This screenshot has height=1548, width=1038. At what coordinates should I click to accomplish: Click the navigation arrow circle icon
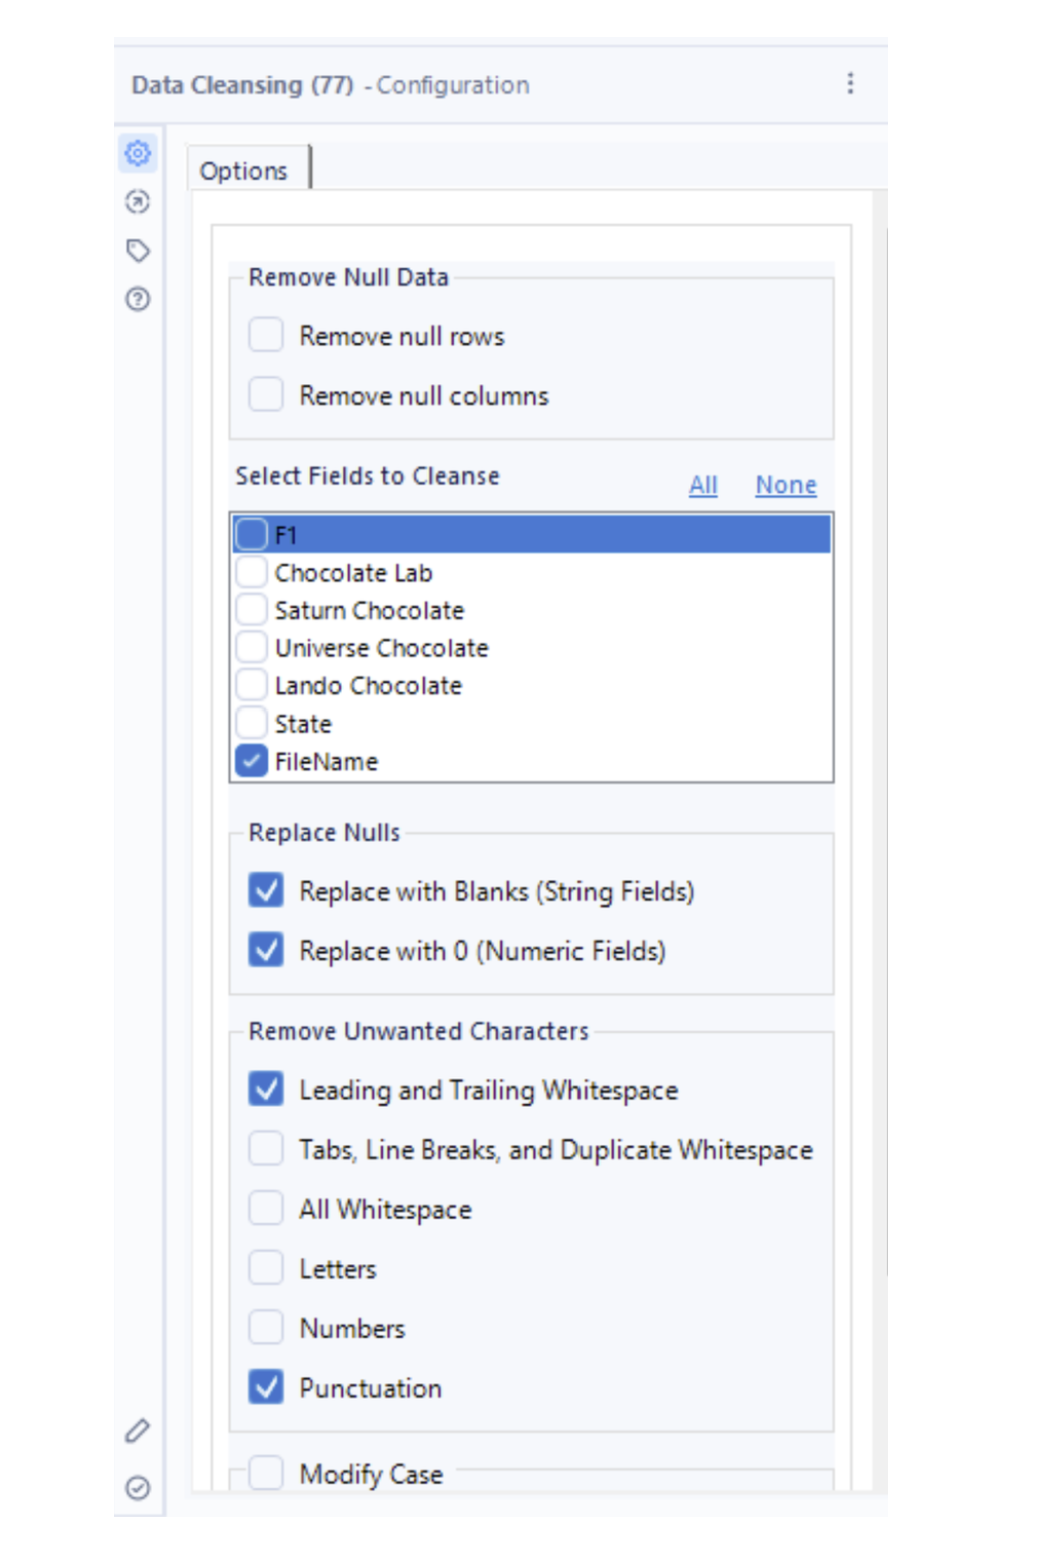pos(138,202)
